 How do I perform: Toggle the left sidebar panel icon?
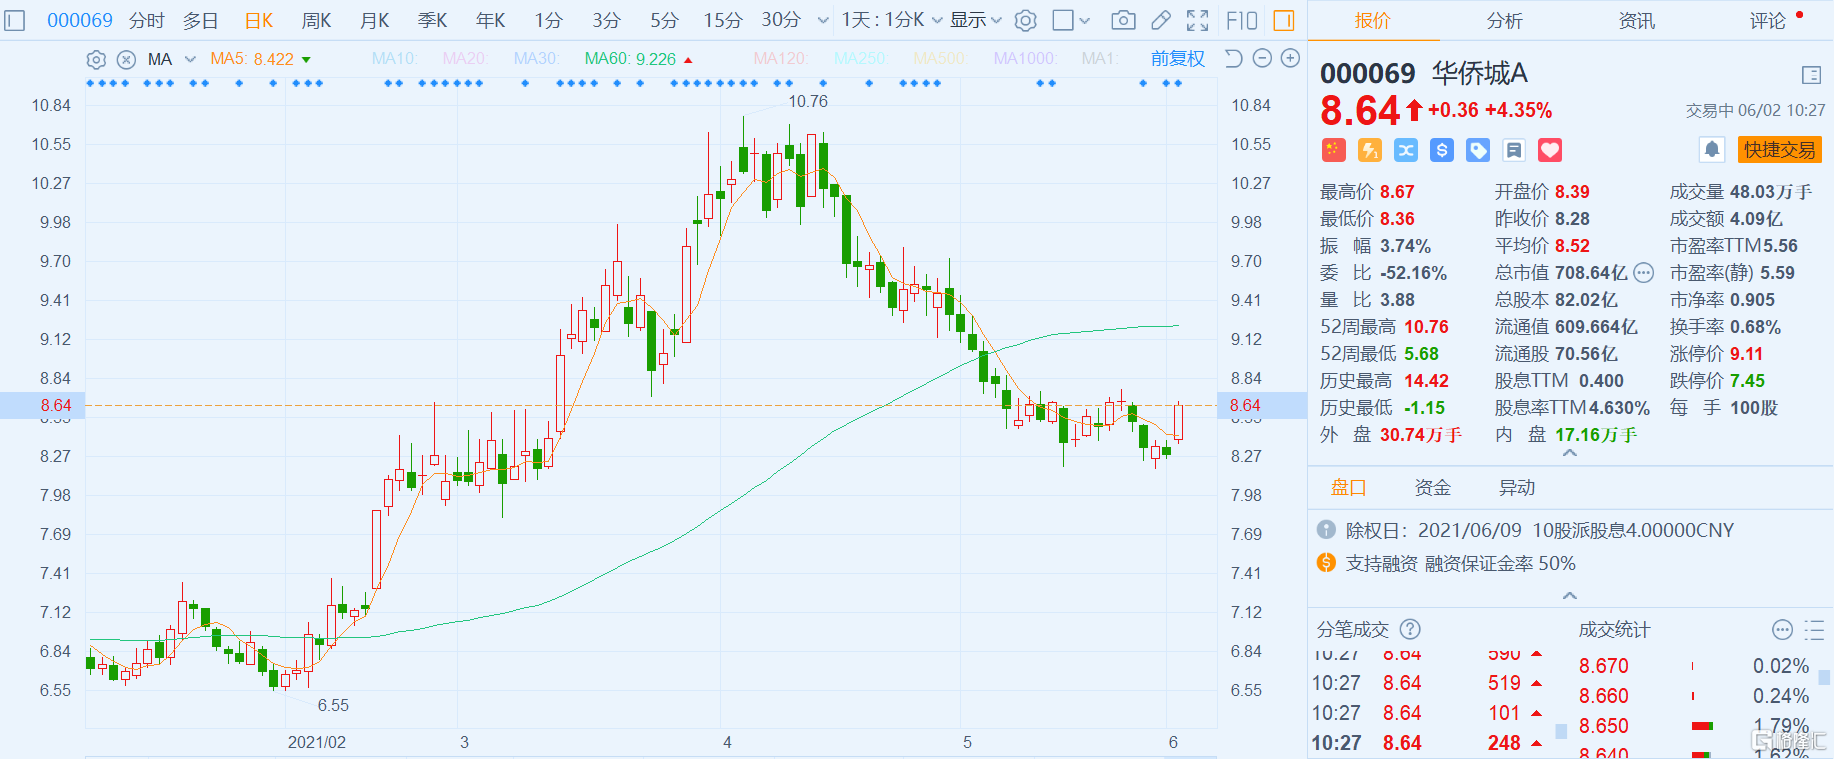pos(15,20)
